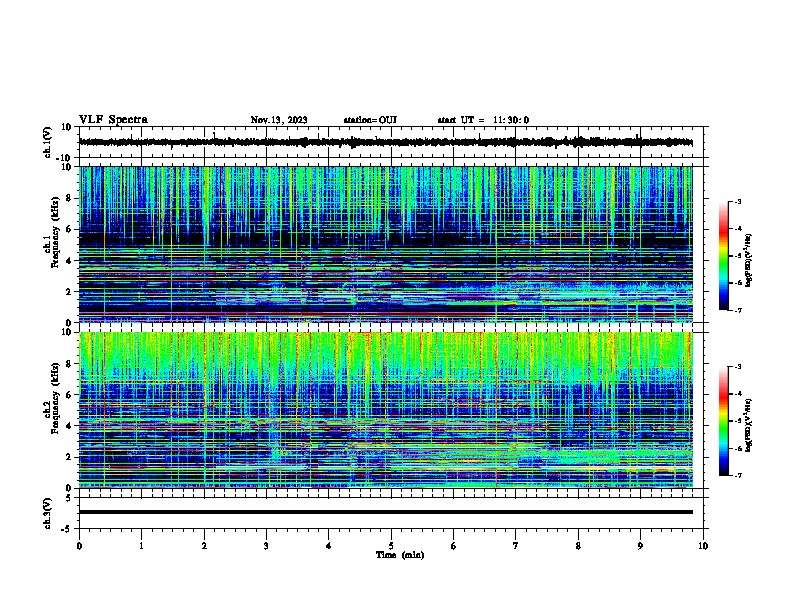The image size is (792, 612).
Task: Select the "start UT = 11:30:0" text
Action: point(483,120)
